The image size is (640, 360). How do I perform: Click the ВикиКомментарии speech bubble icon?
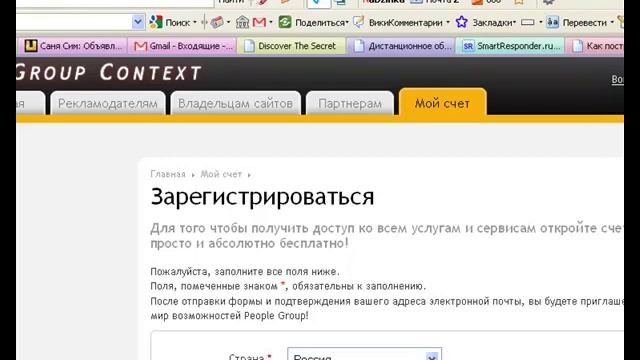coord(359,22)
